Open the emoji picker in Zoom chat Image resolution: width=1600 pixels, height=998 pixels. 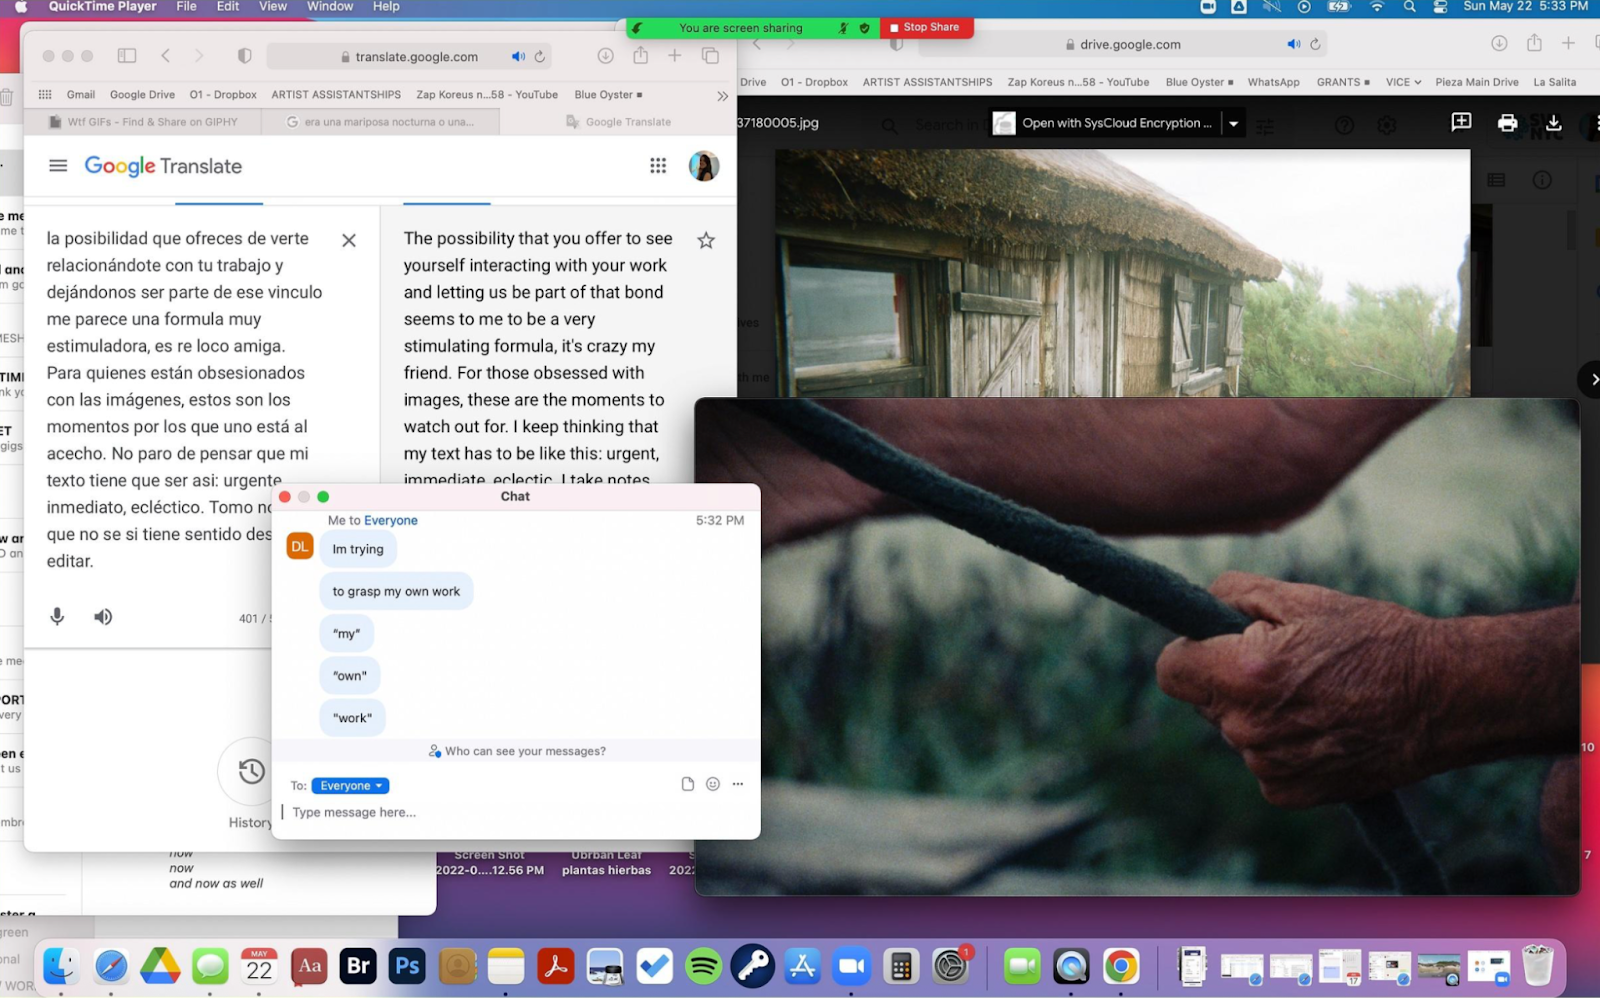click(713, 784)
